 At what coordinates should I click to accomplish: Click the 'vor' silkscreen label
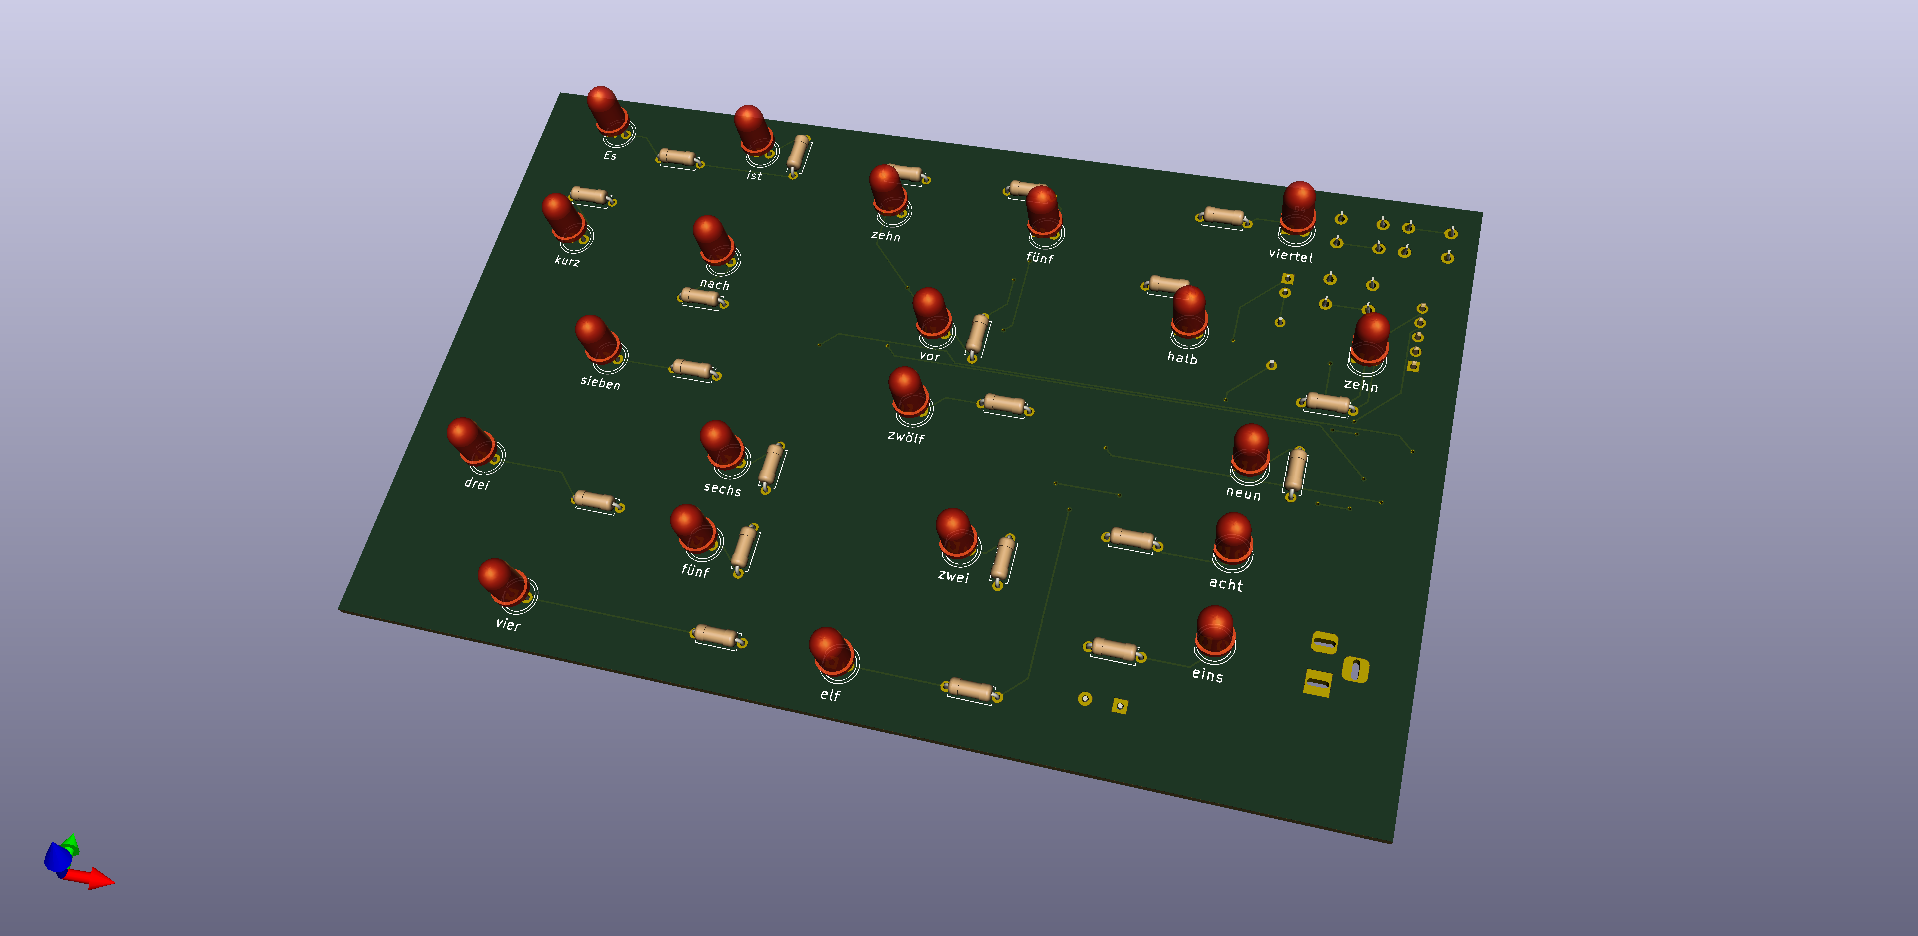930,356
